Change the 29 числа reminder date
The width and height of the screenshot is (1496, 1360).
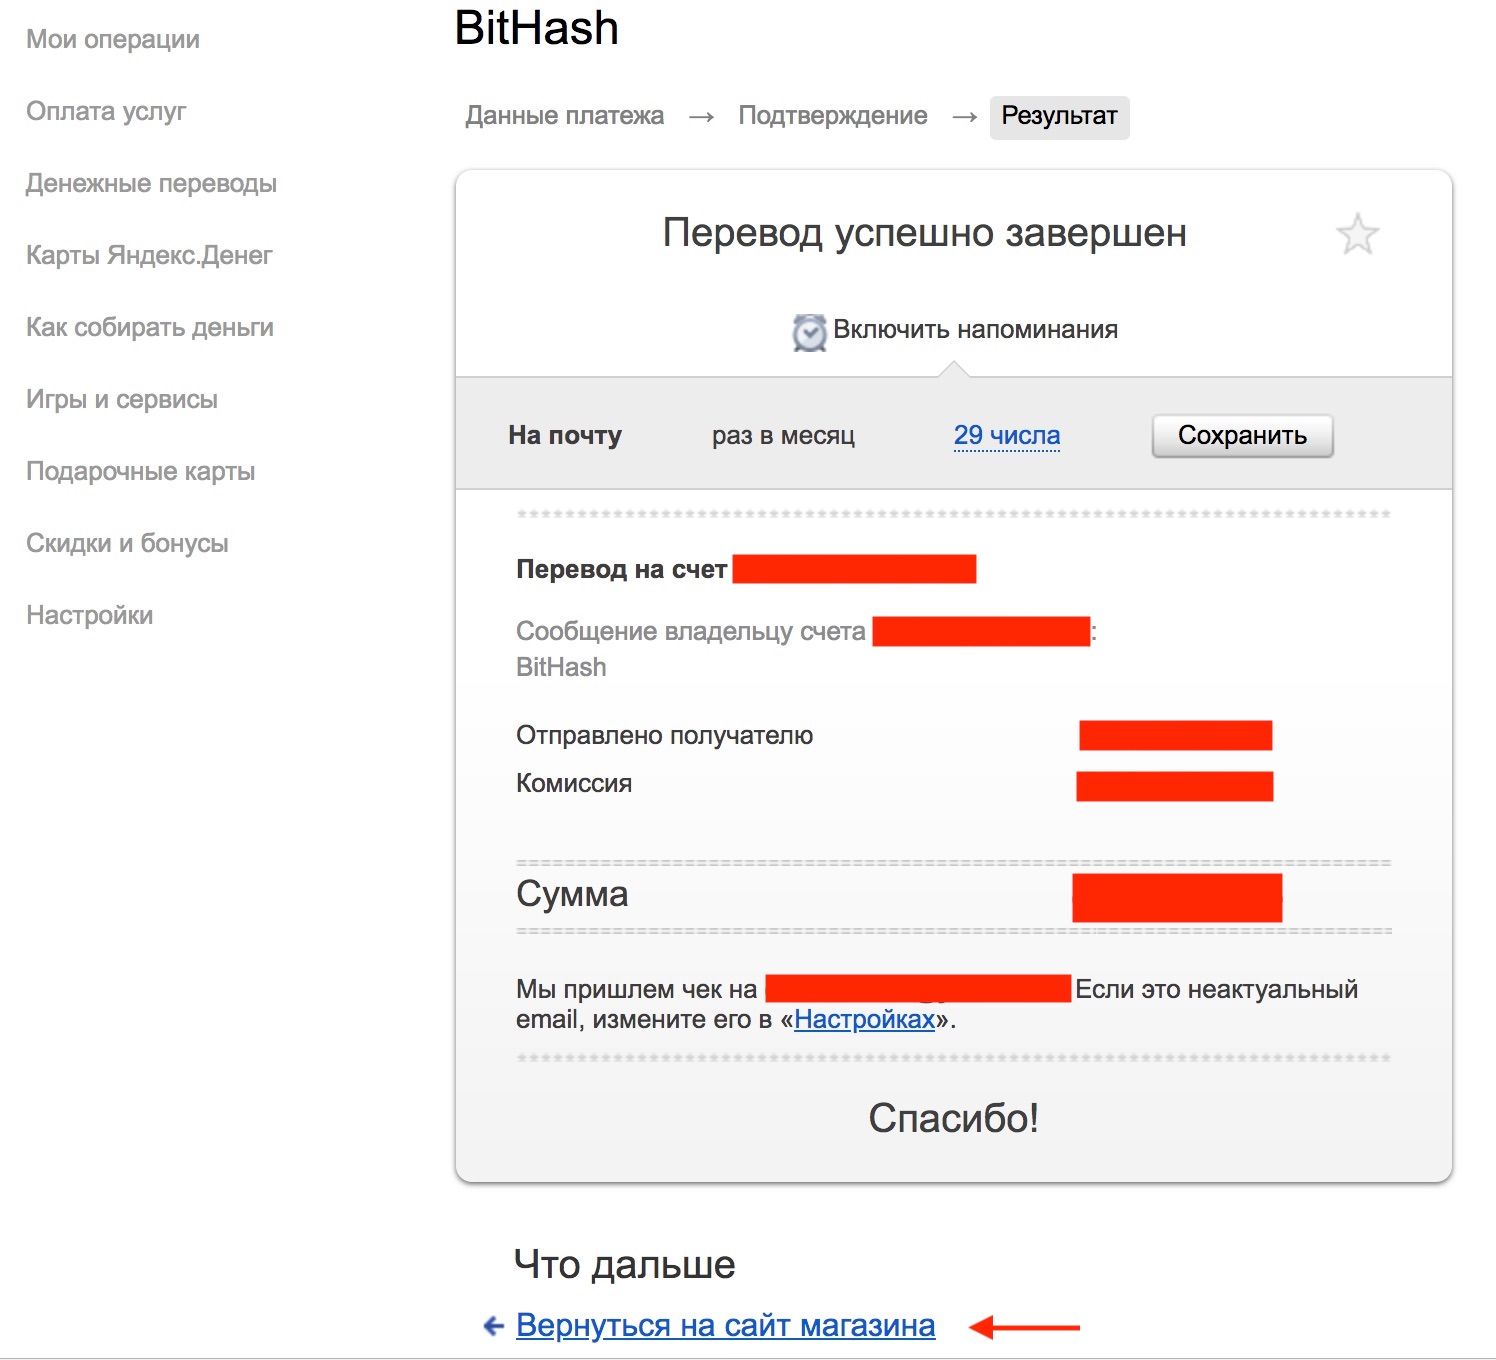tap(1007, 435)
